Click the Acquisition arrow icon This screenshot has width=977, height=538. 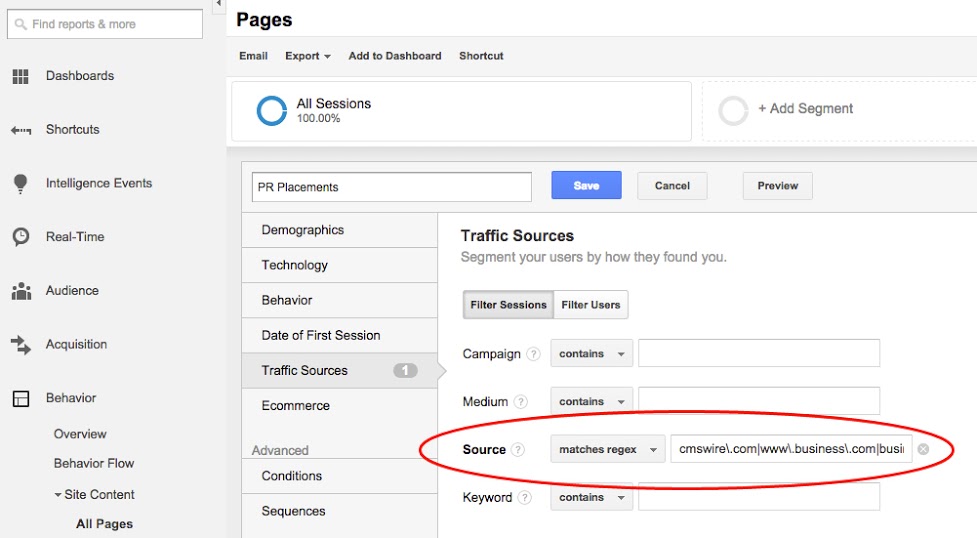coord(20,345)
